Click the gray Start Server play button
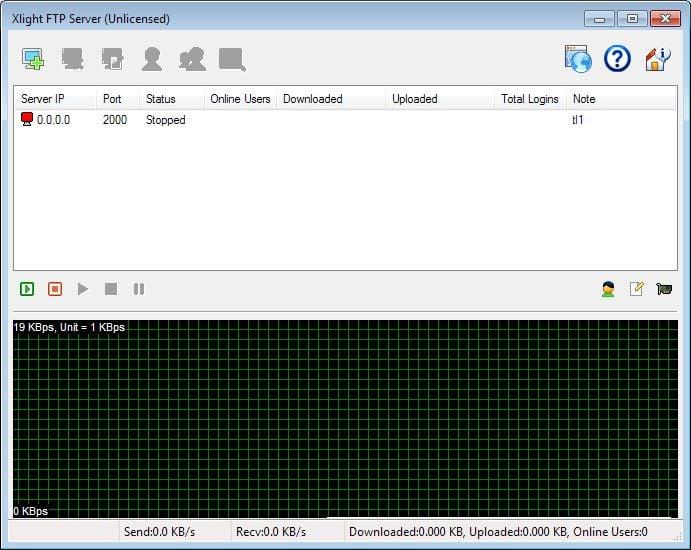691x550 pixels. coord(82,289)
